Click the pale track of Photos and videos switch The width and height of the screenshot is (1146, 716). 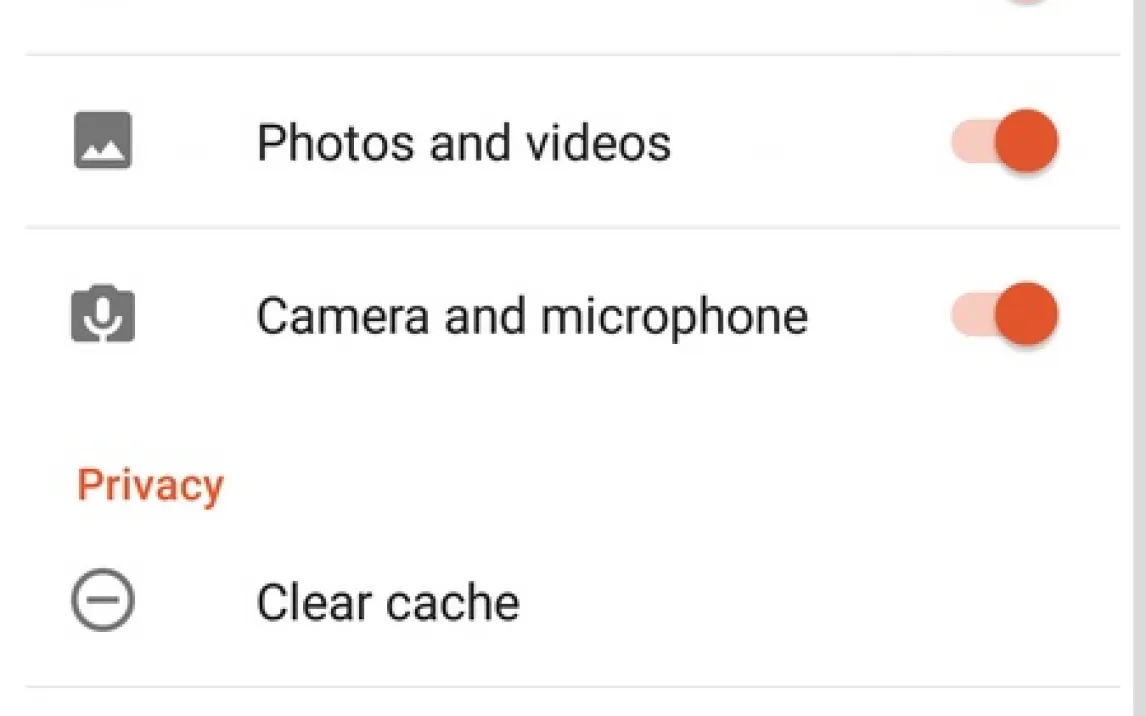pyautogui.click(x=968, y=143)
